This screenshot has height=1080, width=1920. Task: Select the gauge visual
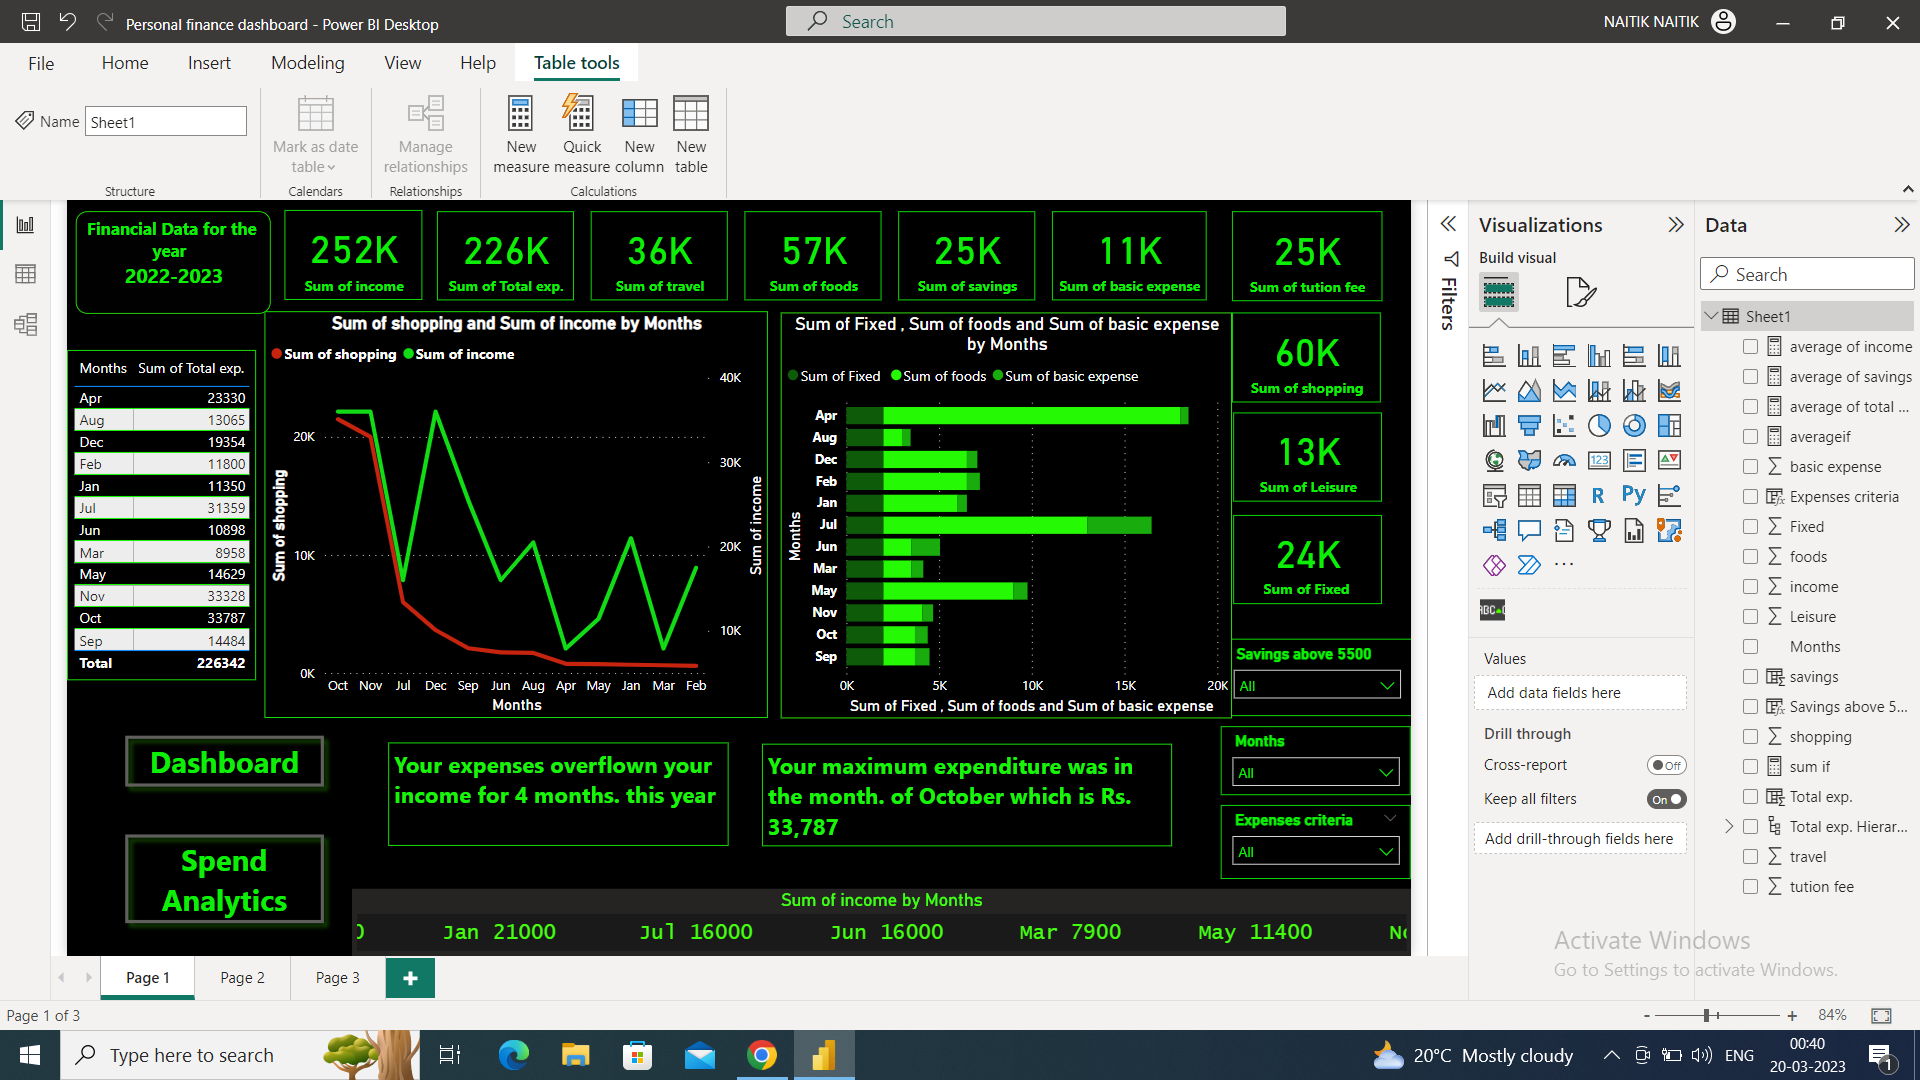click(x=1565, y=460)
